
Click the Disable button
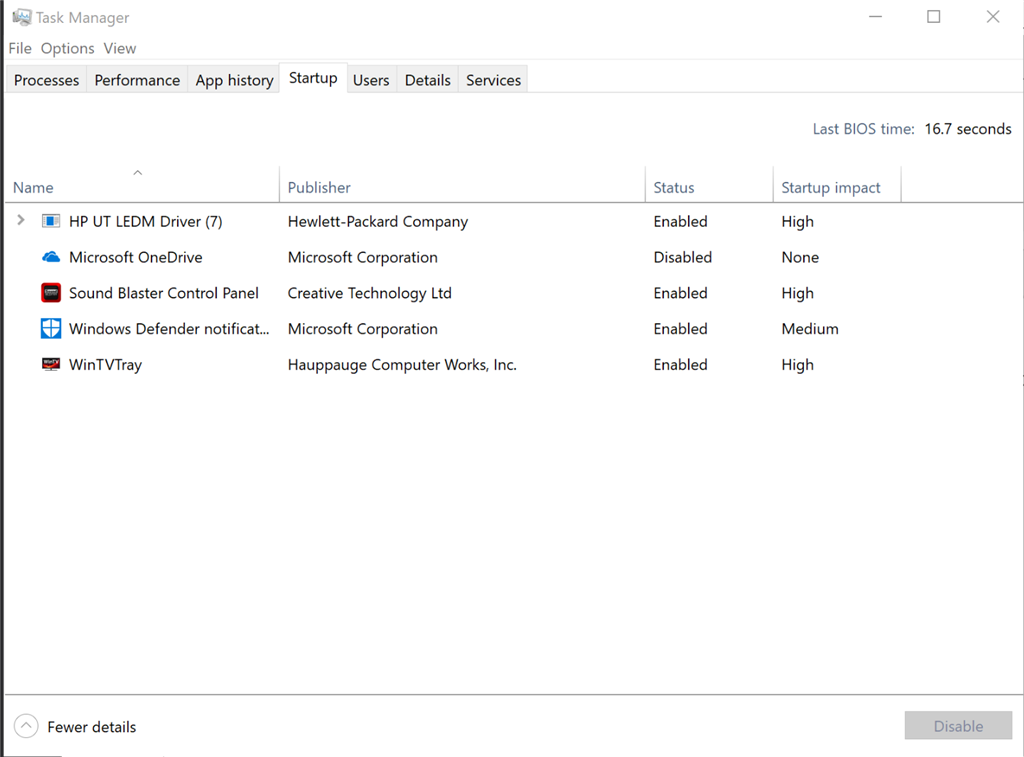(958, 726)
